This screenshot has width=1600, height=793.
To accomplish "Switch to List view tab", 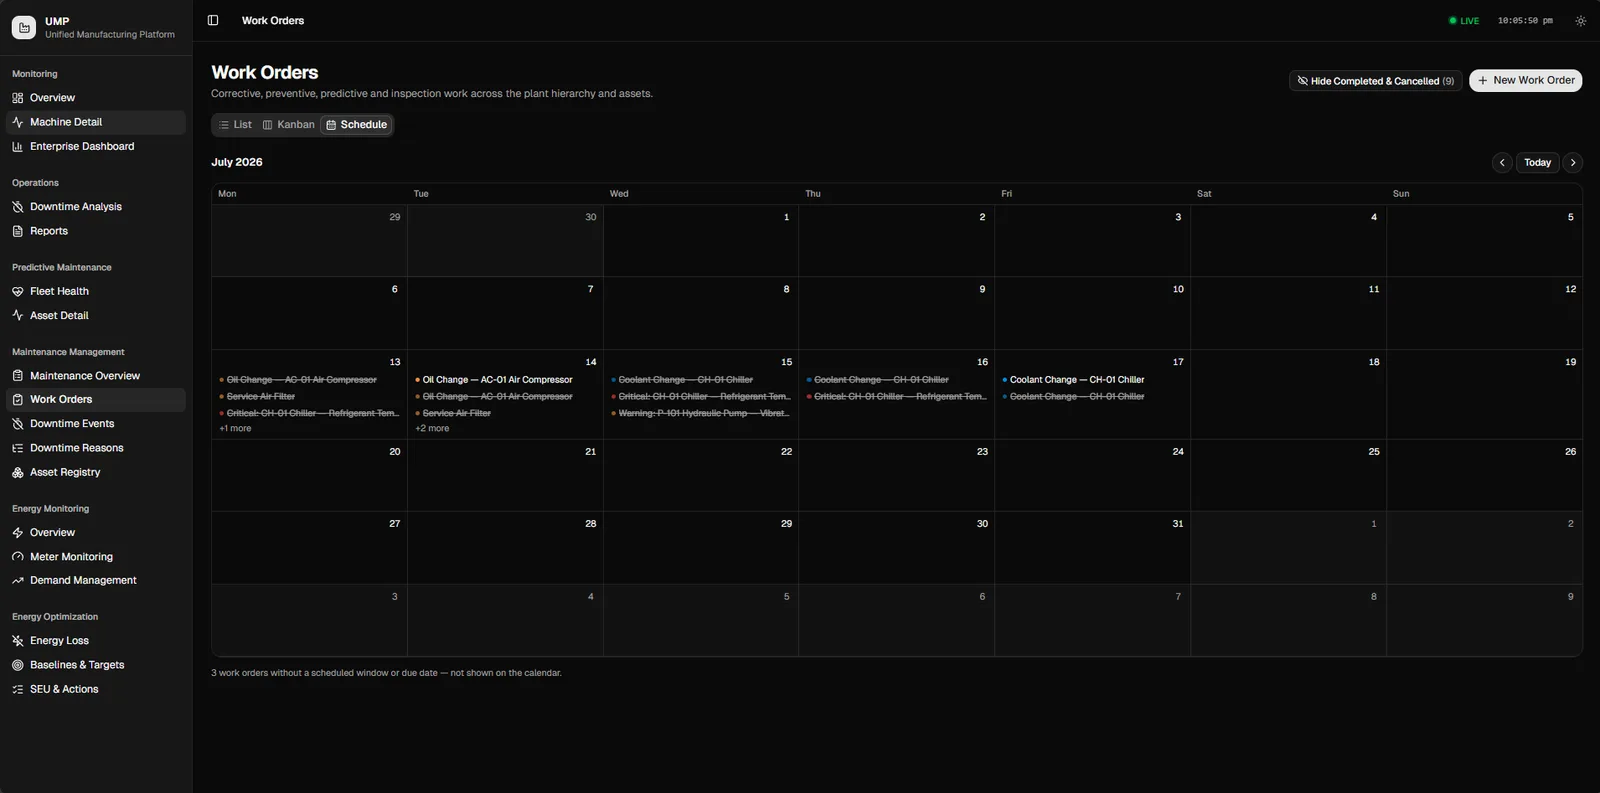I will [x=235, y=125].
